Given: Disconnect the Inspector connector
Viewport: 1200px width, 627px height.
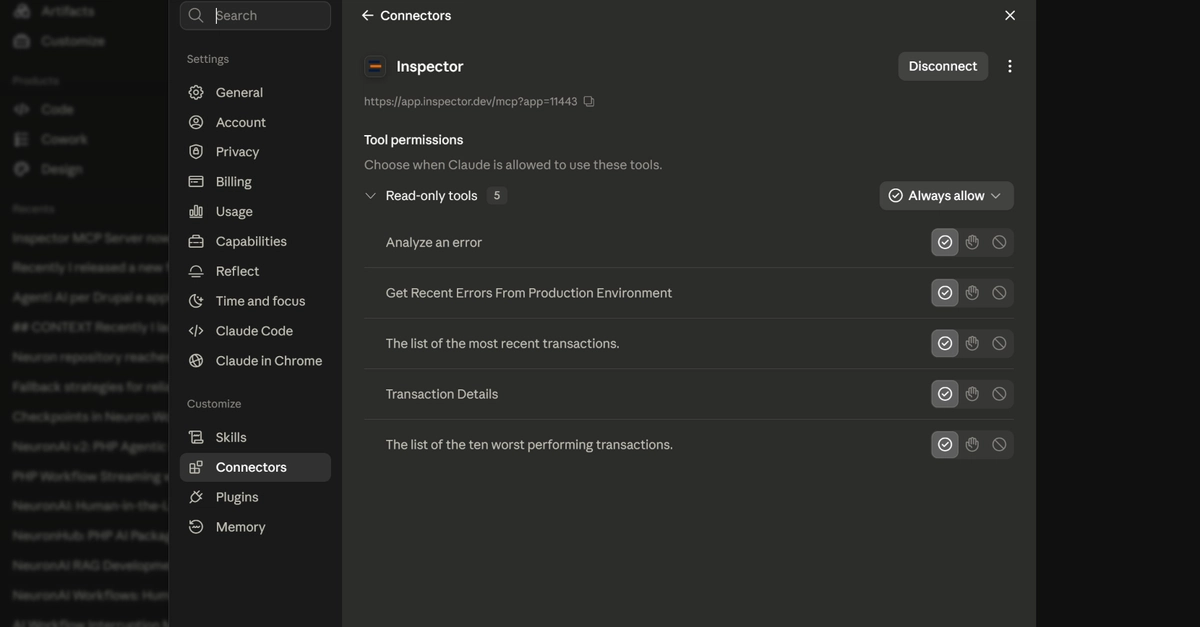Looking at the screenshot, I should (943, 66).
